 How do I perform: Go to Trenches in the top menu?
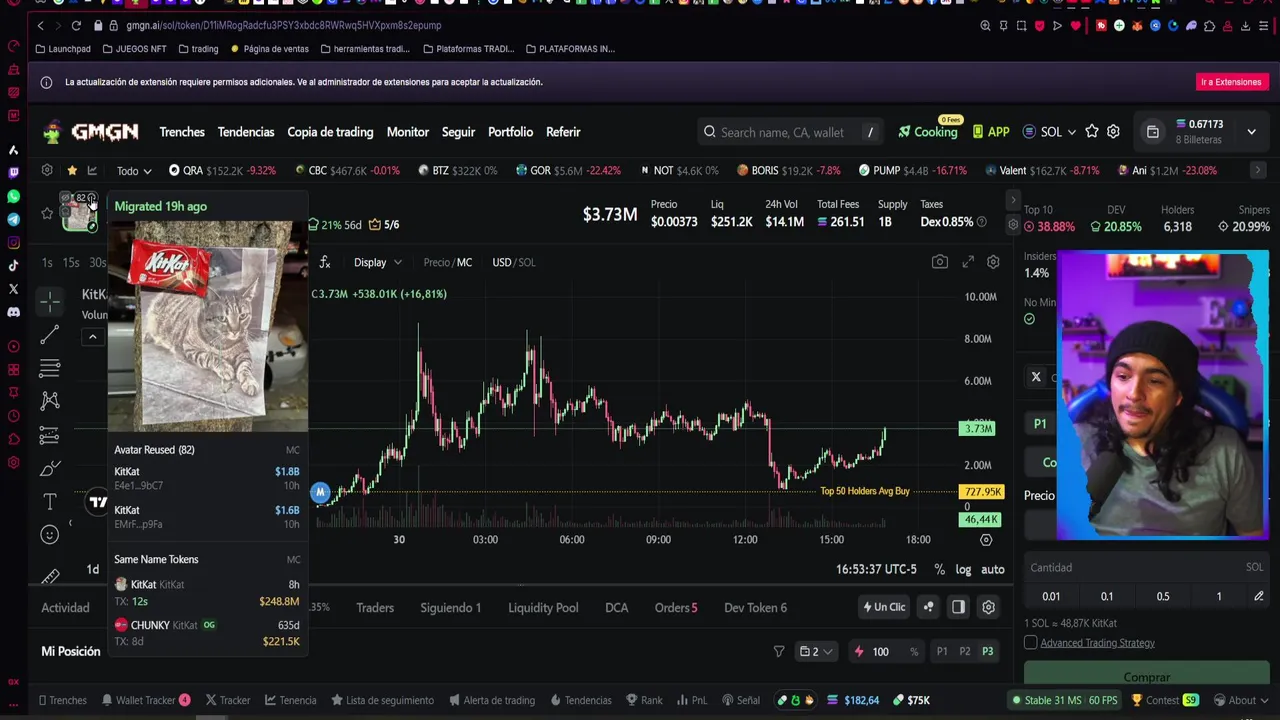(x=182, y=132)
